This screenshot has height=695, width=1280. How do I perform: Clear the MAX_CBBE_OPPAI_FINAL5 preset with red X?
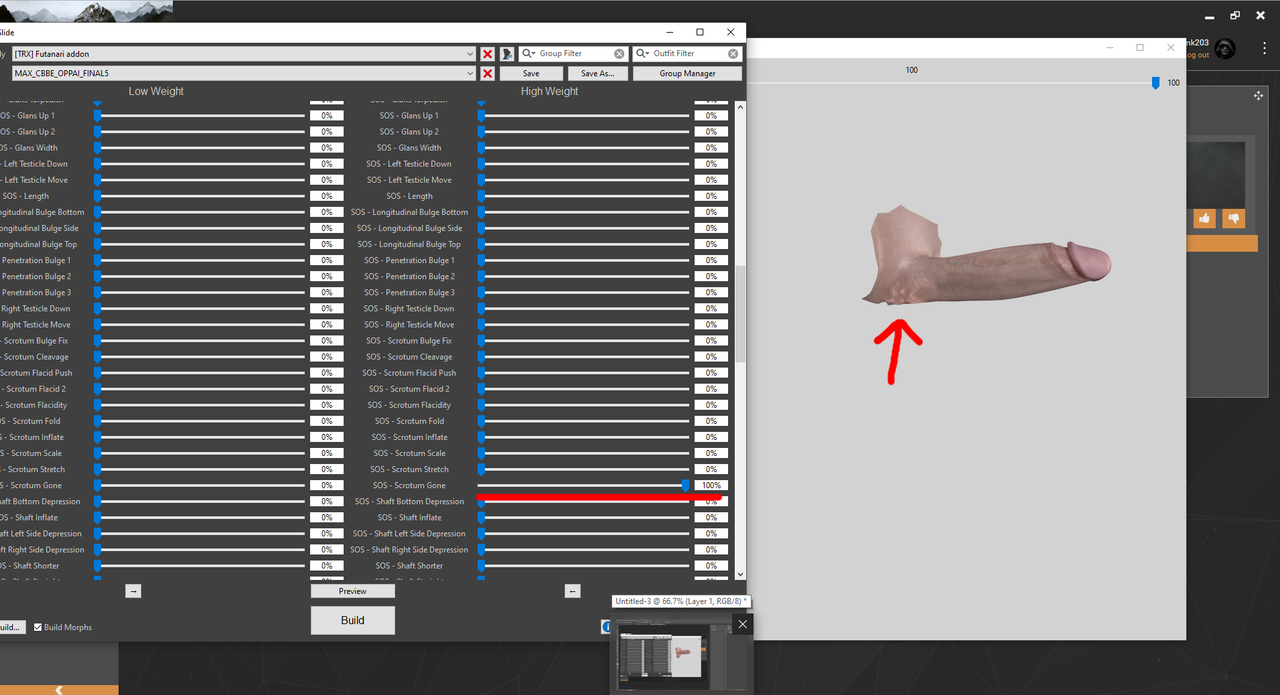487,74
